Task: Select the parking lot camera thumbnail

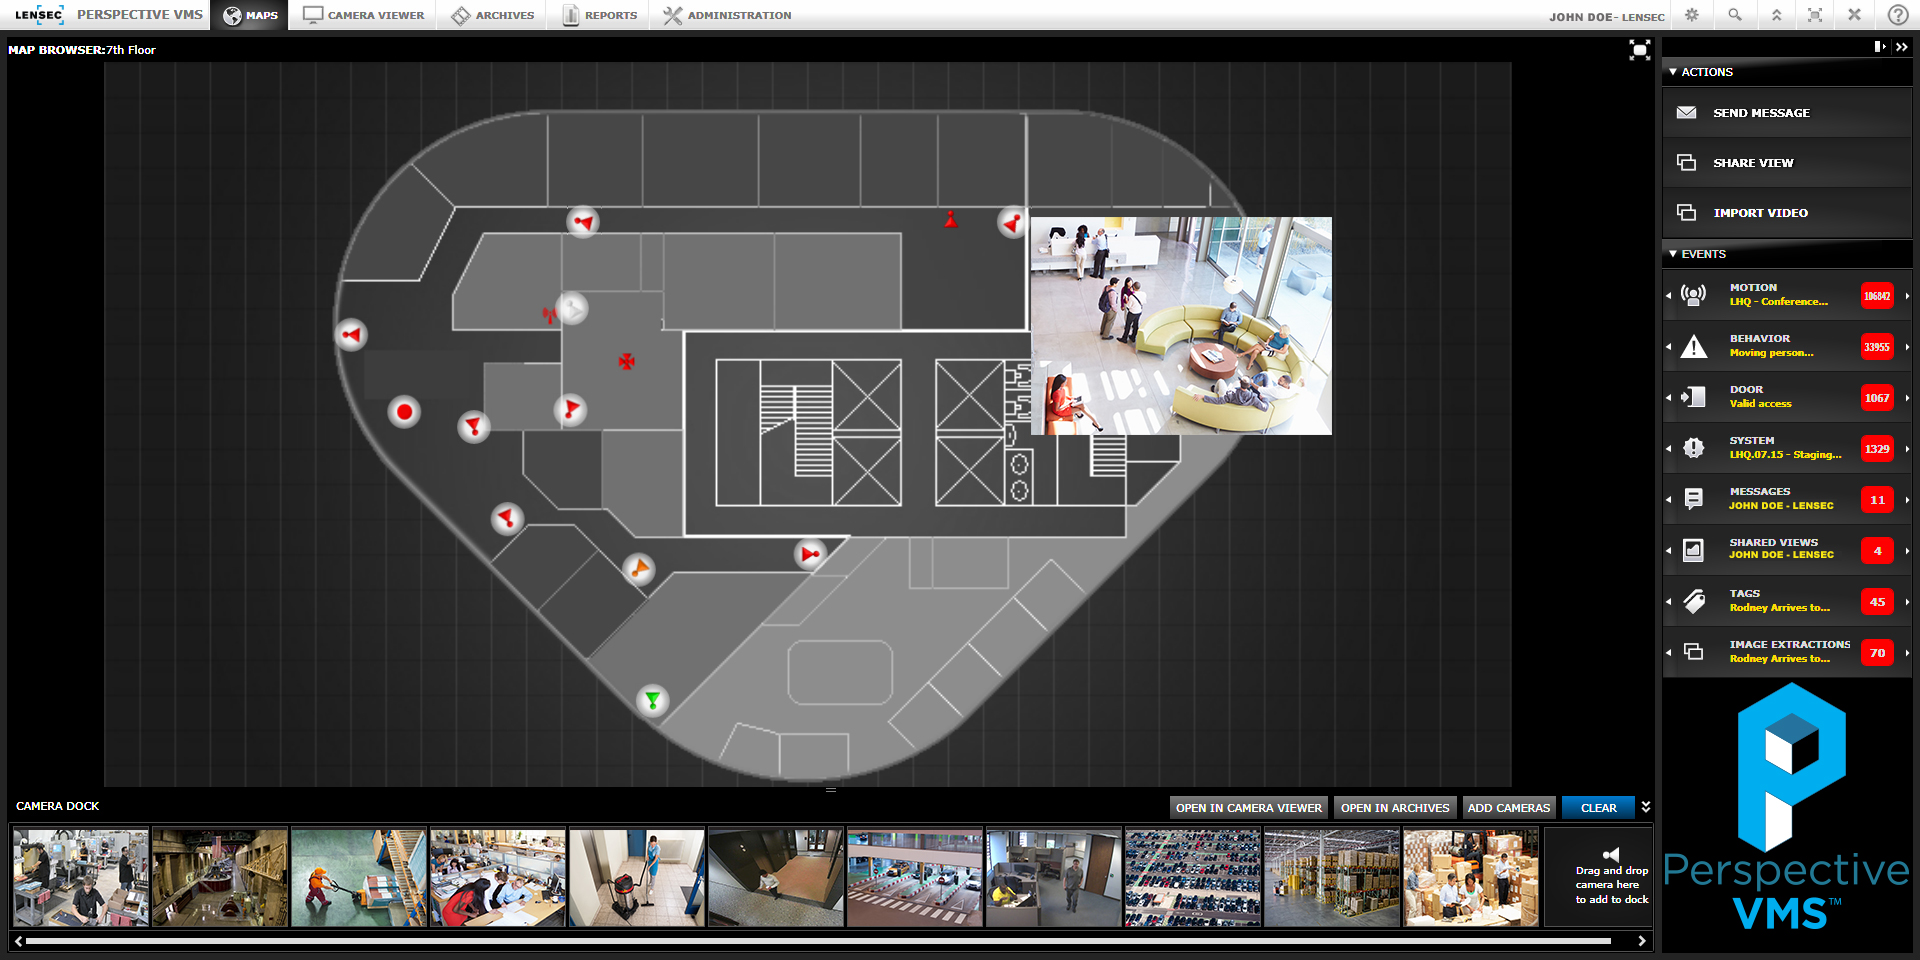Action: tap(1192, 877)
